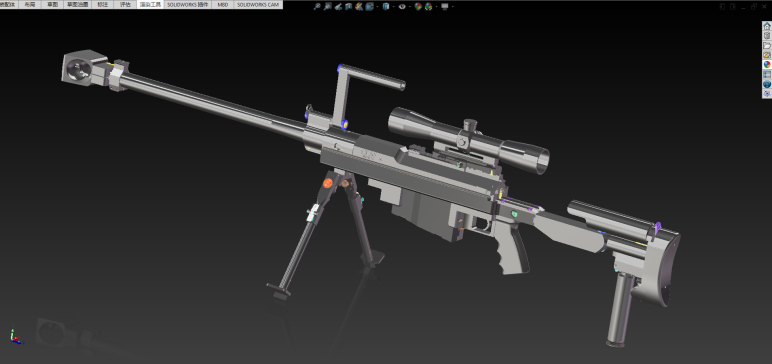772x364 pixels.
Task: Expand the View Settings dropdown arrow
Action: pos(453,6)
